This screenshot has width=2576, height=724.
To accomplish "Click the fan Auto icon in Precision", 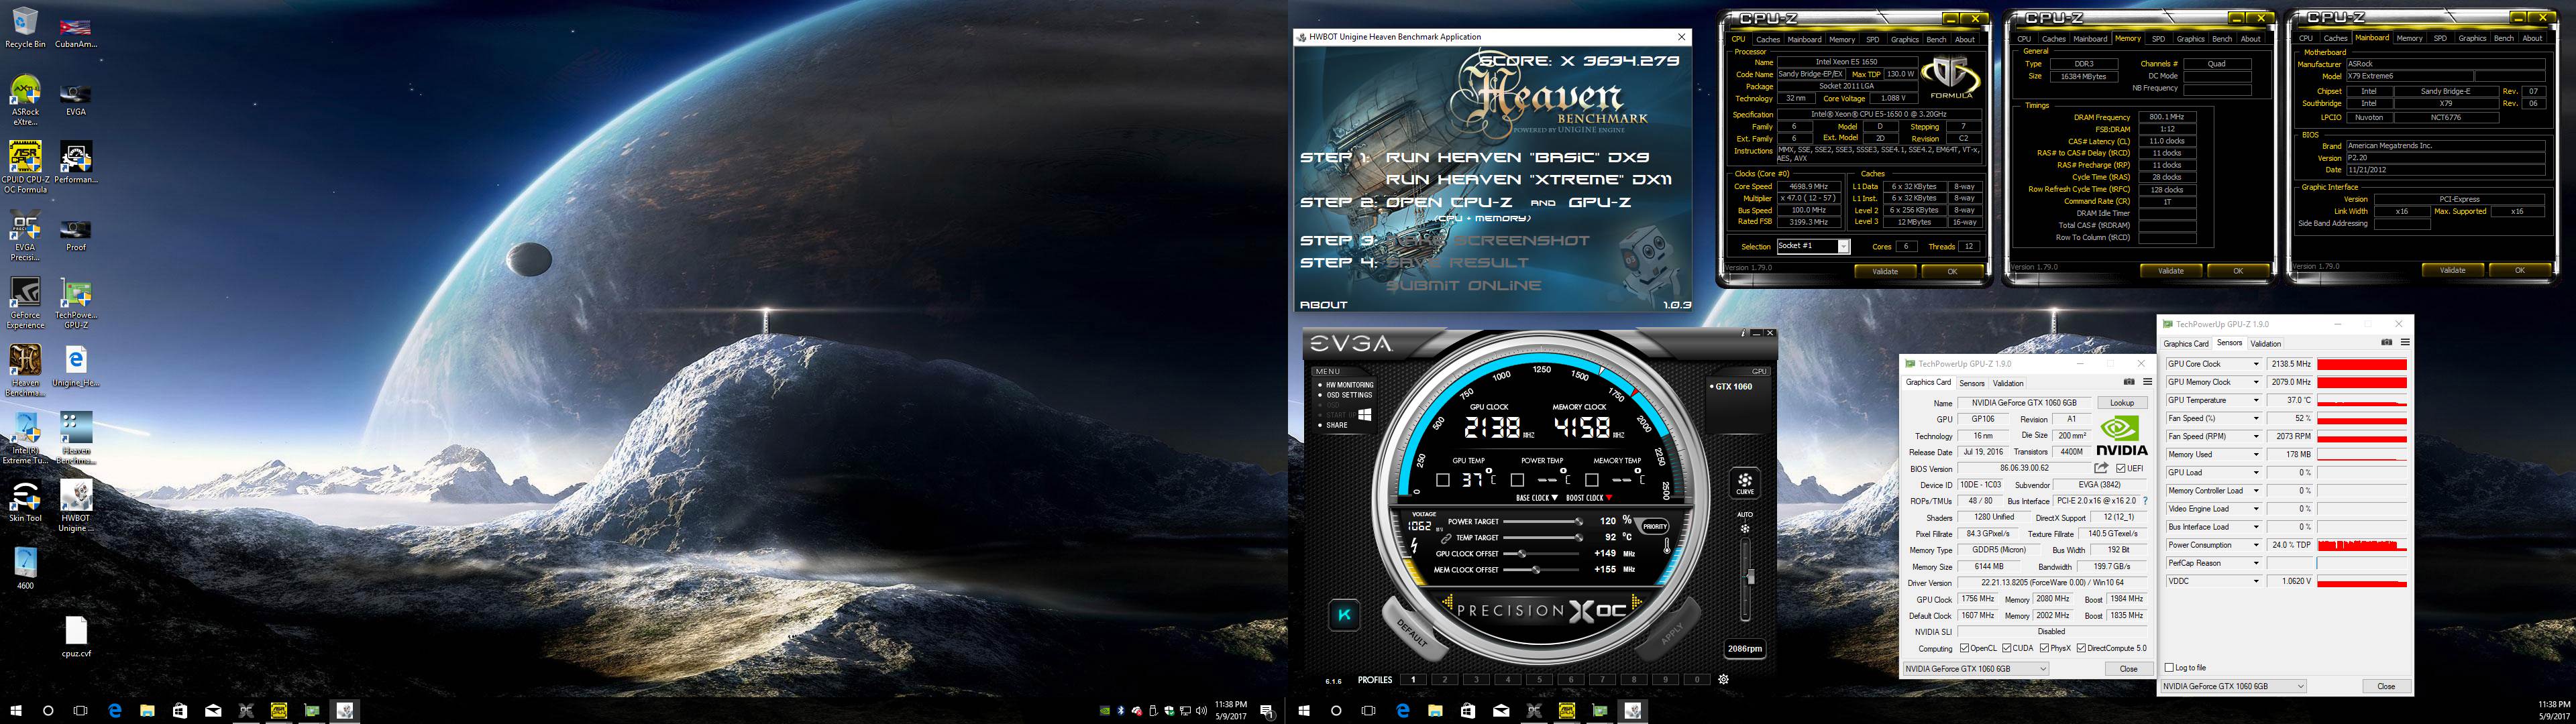I will 1745,528.
